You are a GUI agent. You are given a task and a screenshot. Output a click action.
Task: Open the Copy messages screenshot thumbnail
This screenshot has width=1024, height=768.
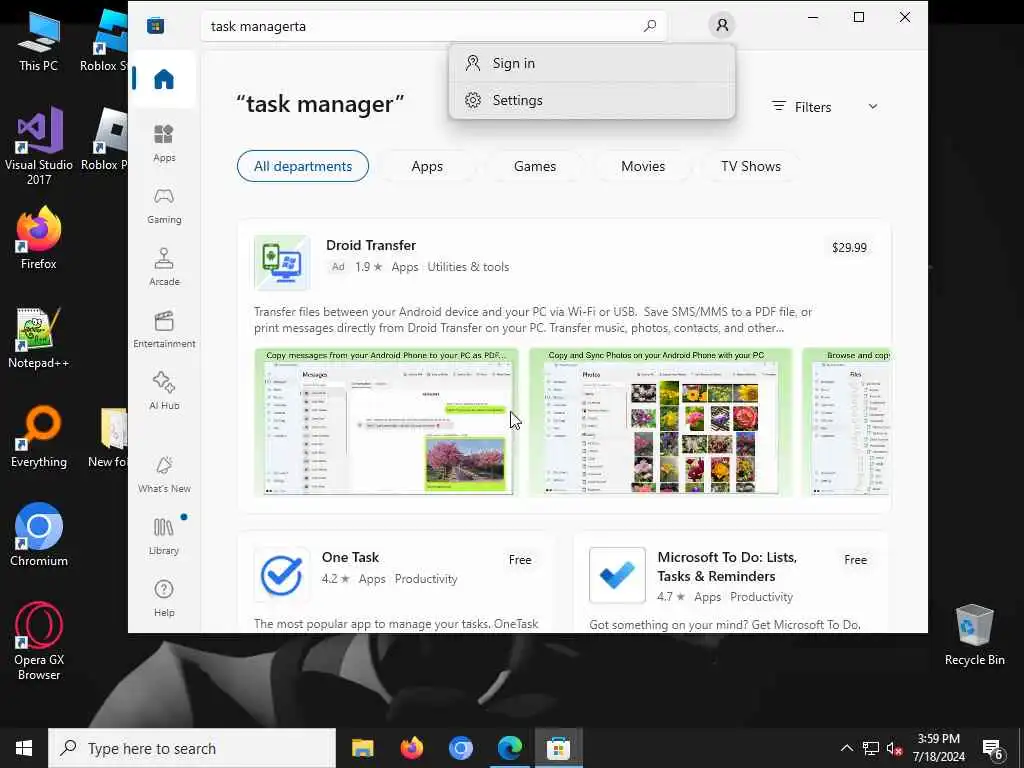386,422
